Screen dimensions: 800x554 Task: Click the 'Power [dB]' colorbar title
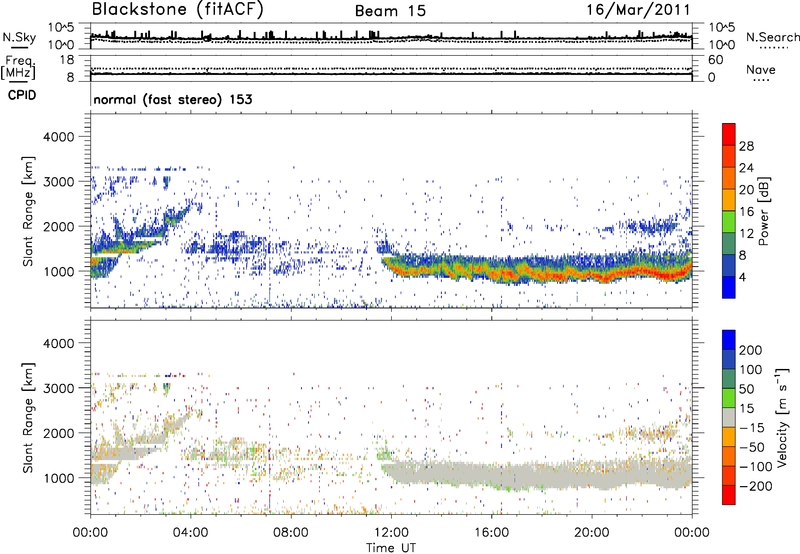point(764,211)
